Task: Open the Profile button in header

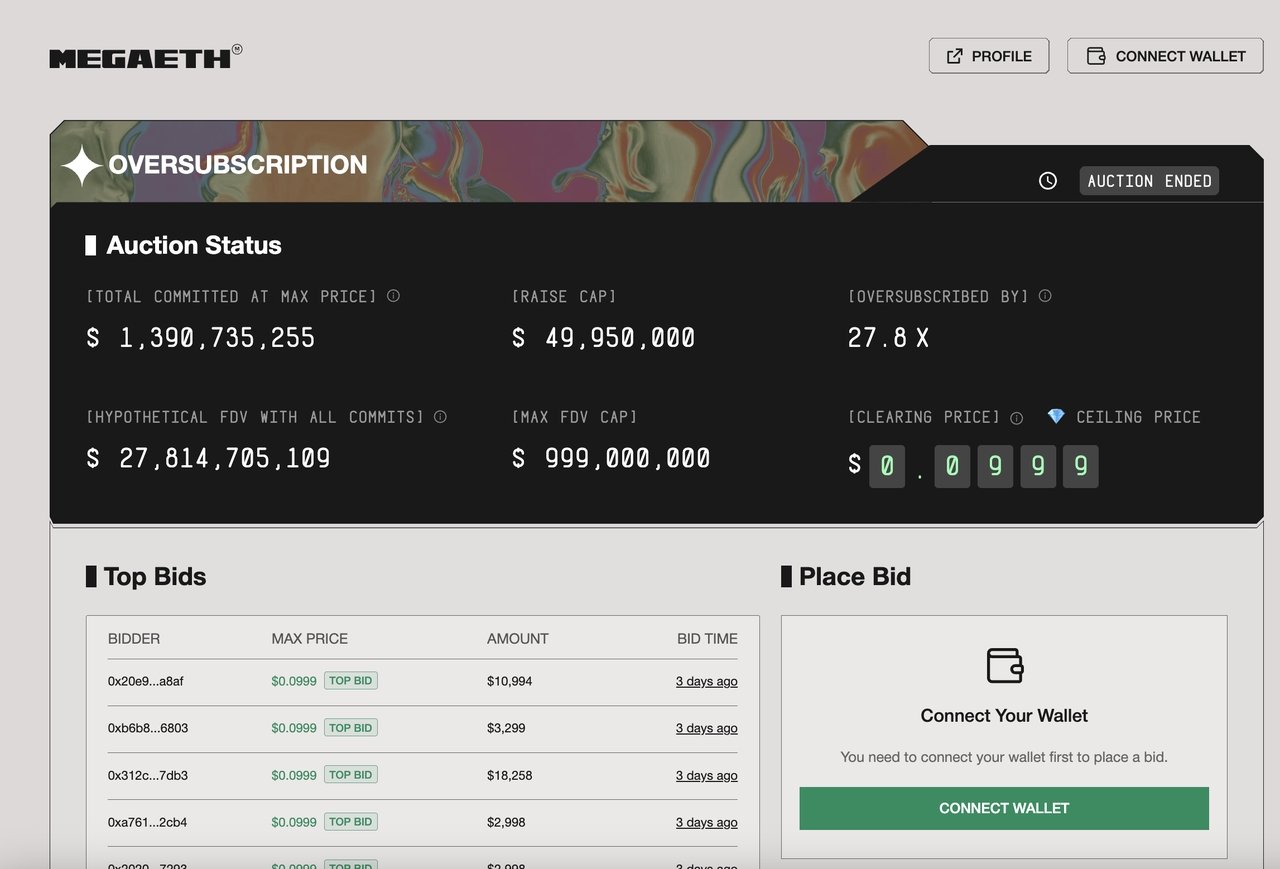Action: tap(988, 56)
